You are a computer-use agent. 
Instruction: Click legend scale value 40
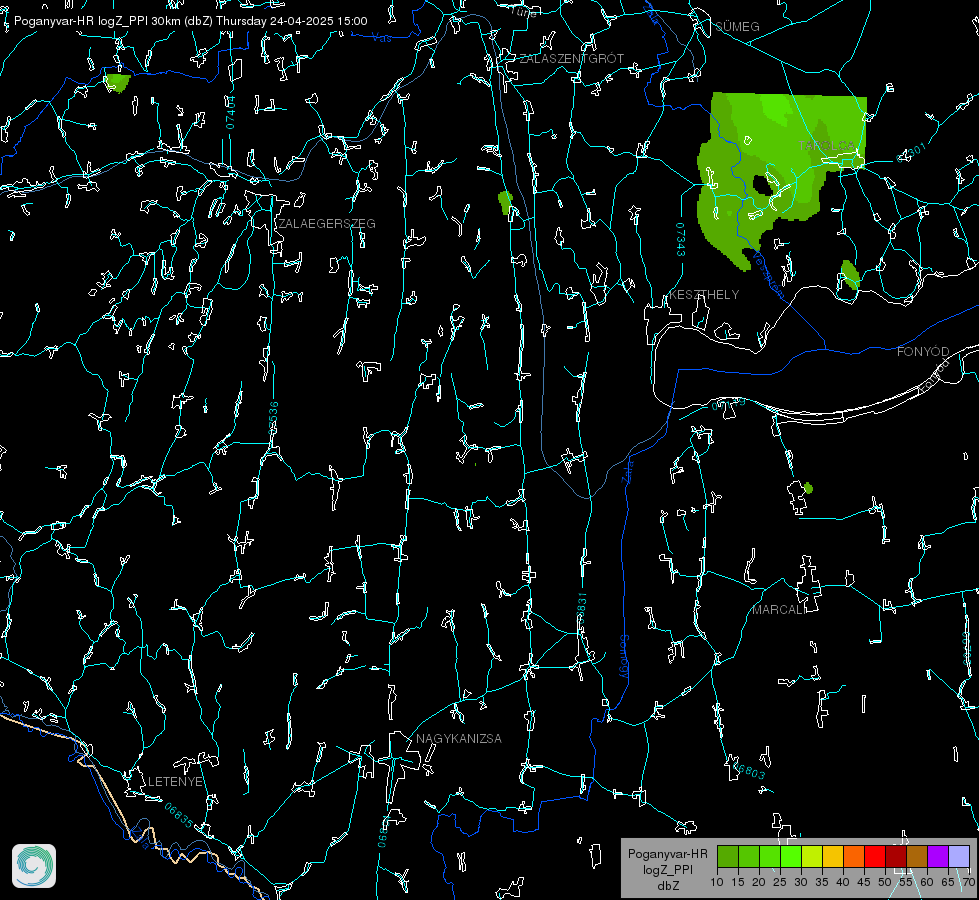pos(843,883)
